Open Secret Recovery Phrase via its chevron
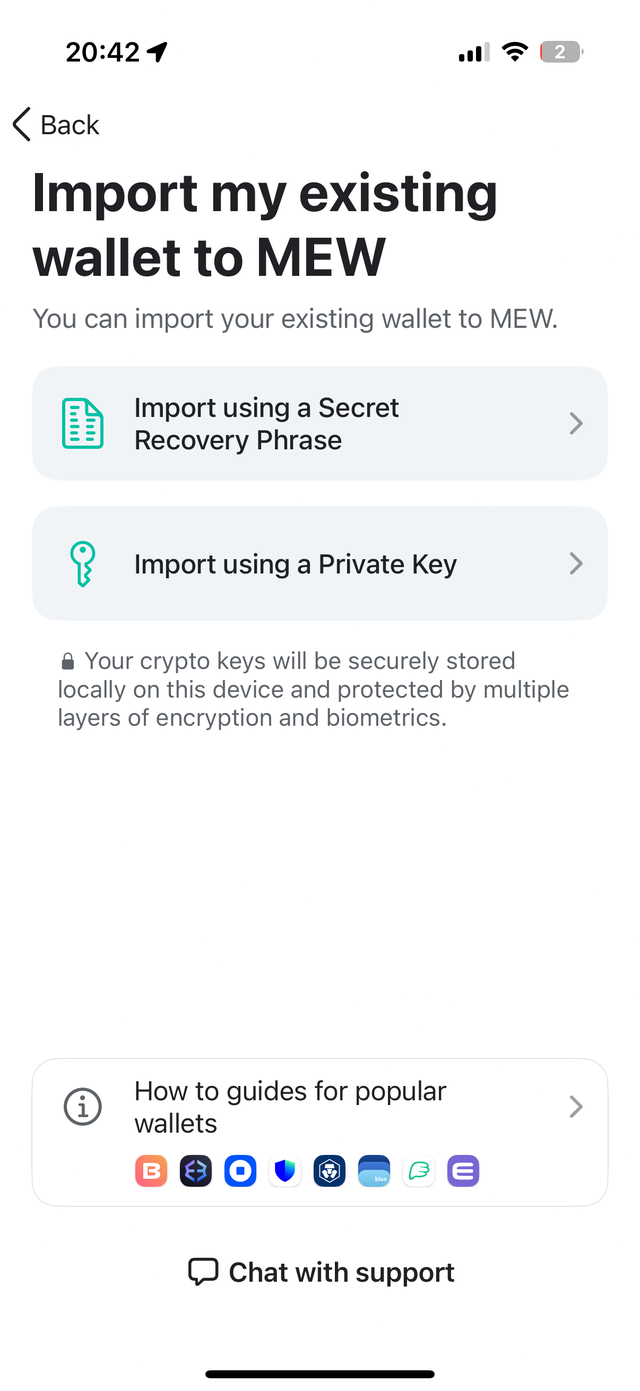 (576, 424)
